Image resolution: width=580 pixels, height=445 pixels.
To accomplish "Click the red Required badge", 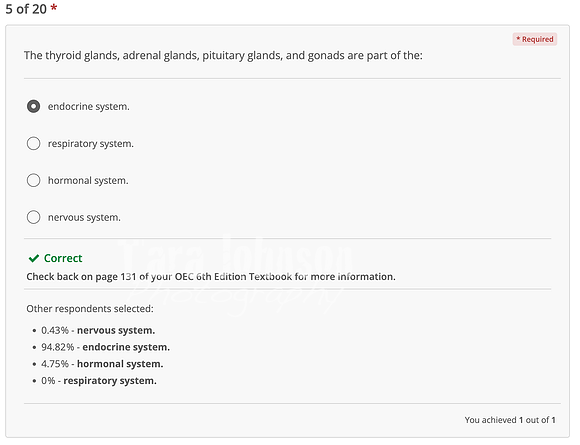I will tap(535, 39).
